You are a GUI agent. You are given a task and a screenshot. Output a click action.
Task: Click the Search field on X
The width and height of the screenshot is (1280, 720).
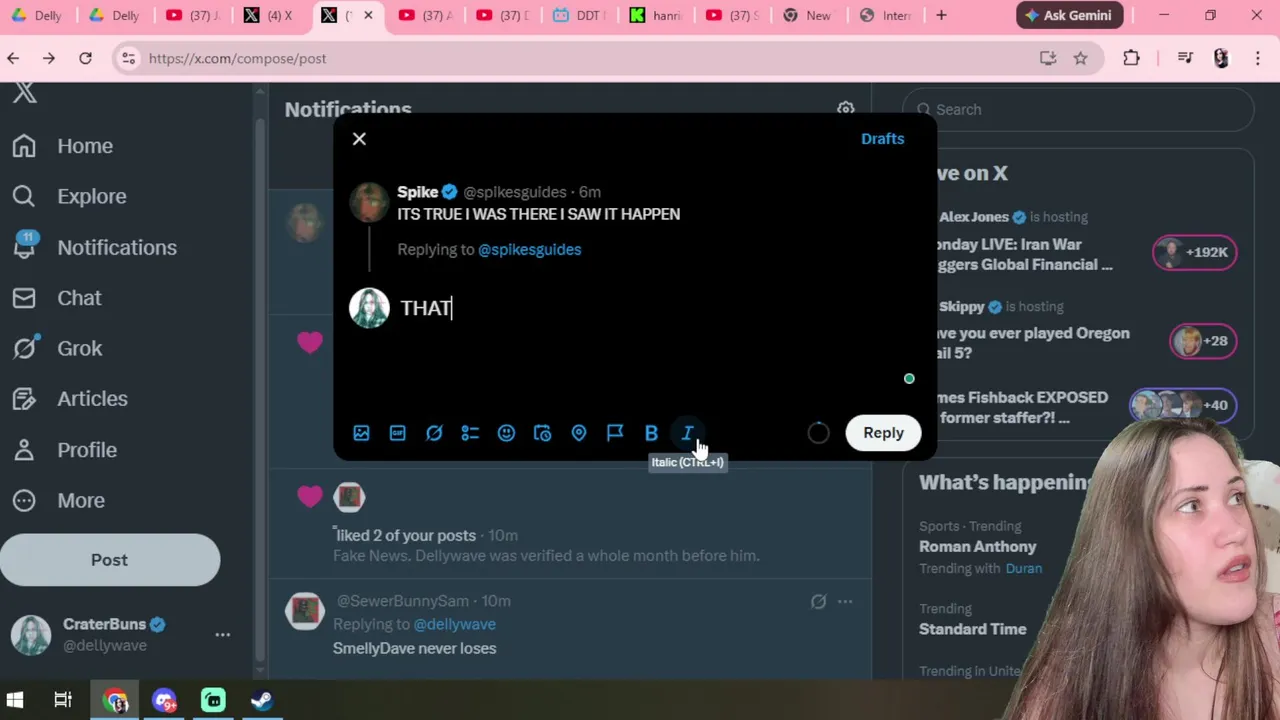click(x=1078, y=110)
